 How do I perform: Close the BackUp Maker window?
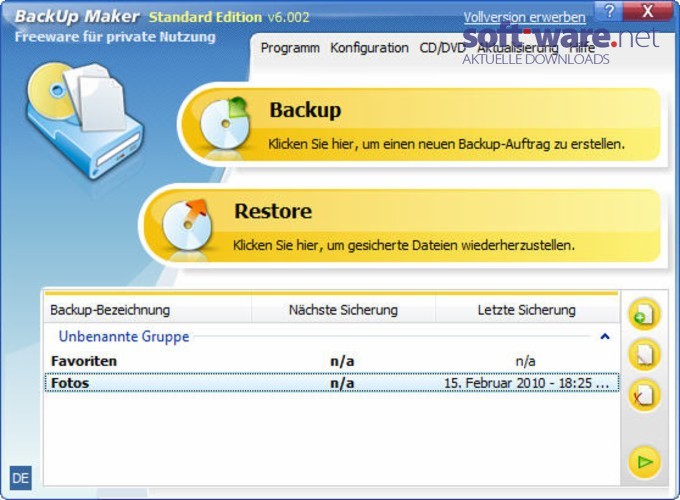point(647,11)
